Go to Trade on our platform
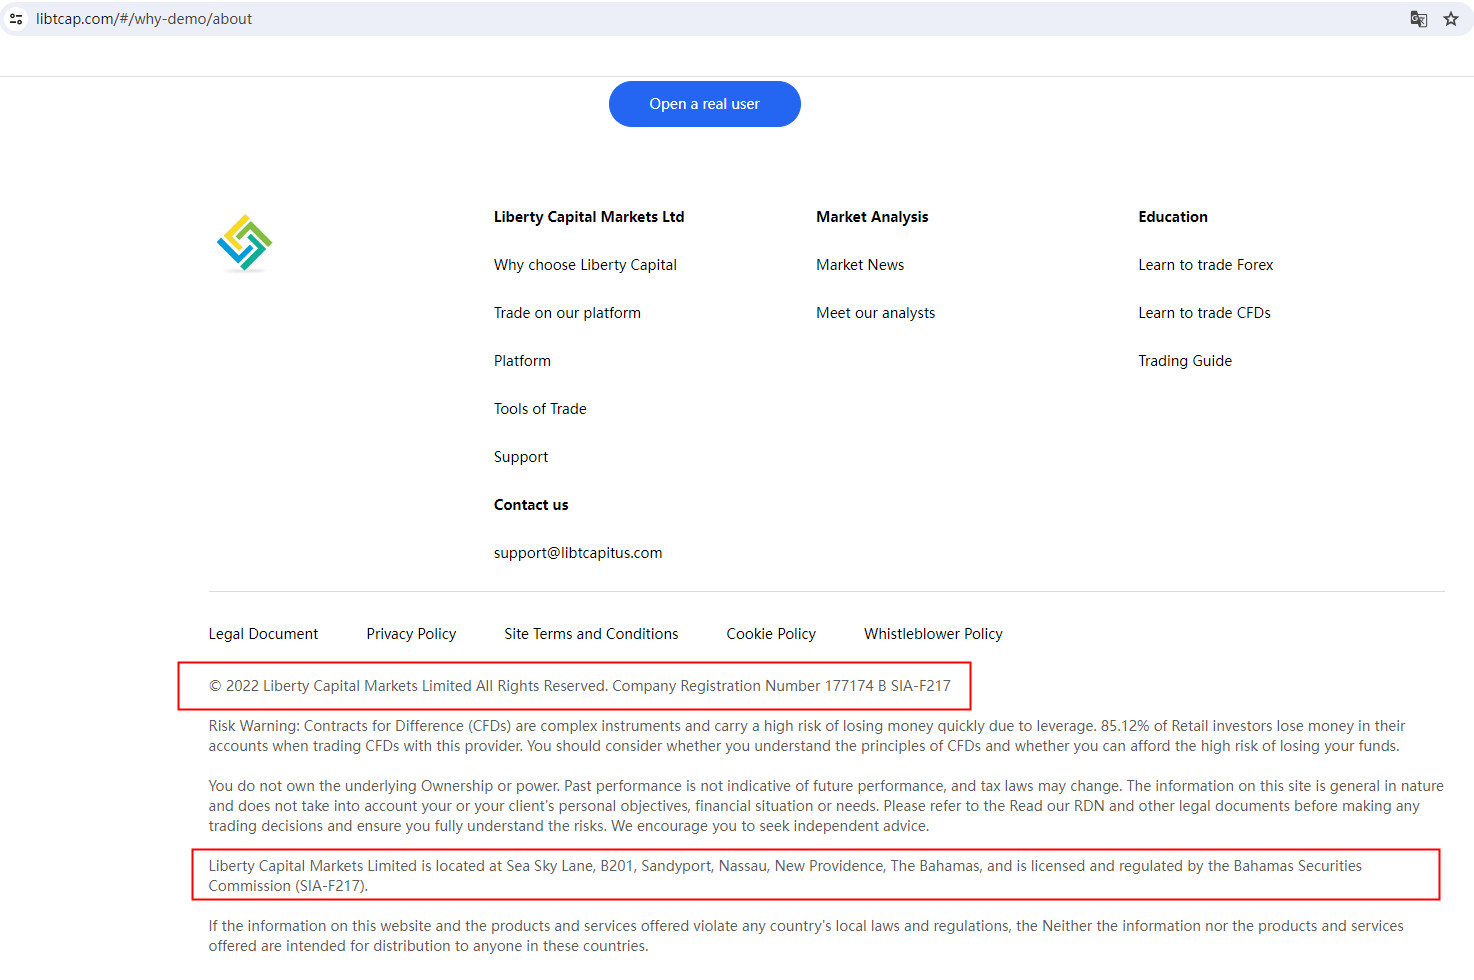The image size is (1474, 980). [567, 313]
